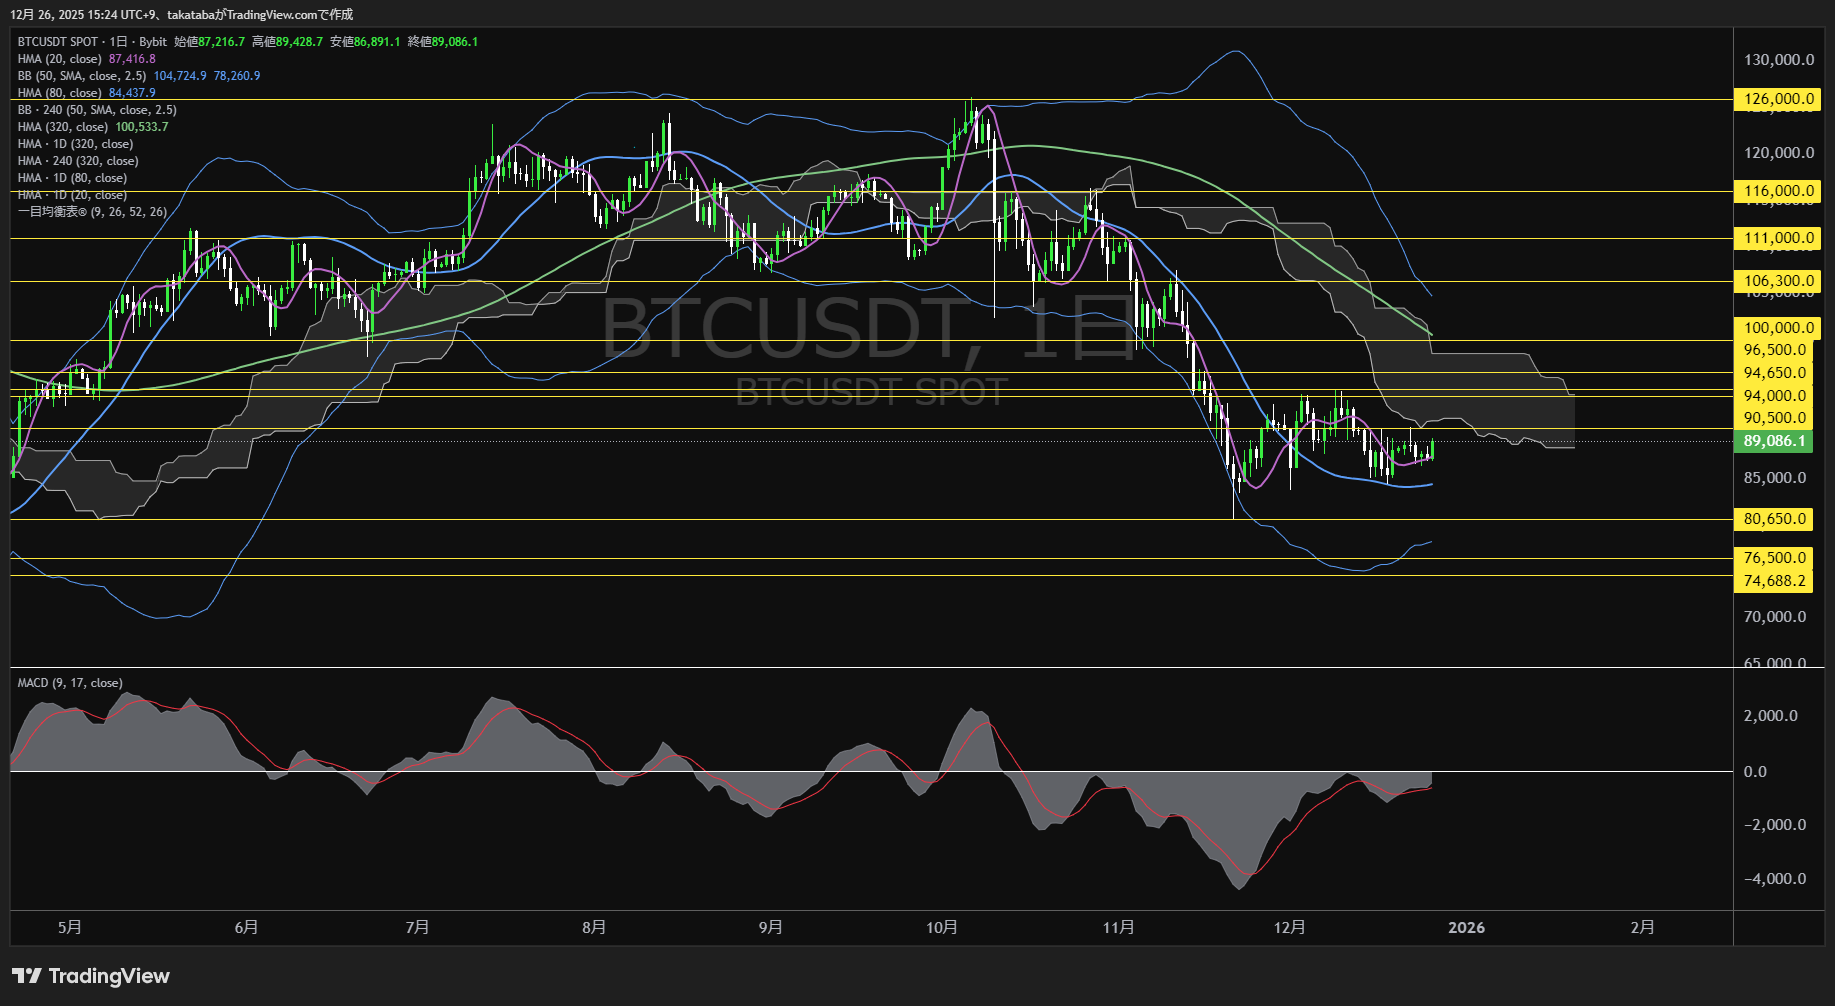Select the HMA (320, close) legend row
1835x1006 pixels.
(60, 126)
